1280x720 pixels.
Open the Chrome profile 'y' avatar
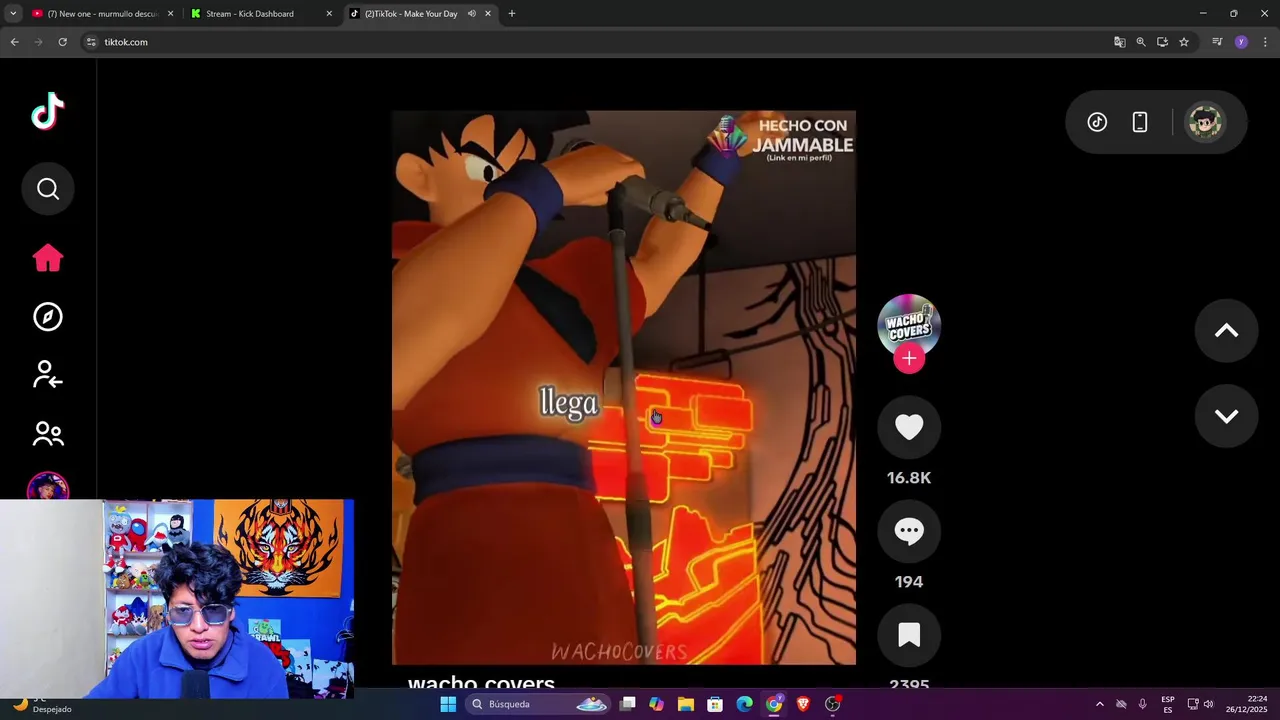(x=1241, y=42)
